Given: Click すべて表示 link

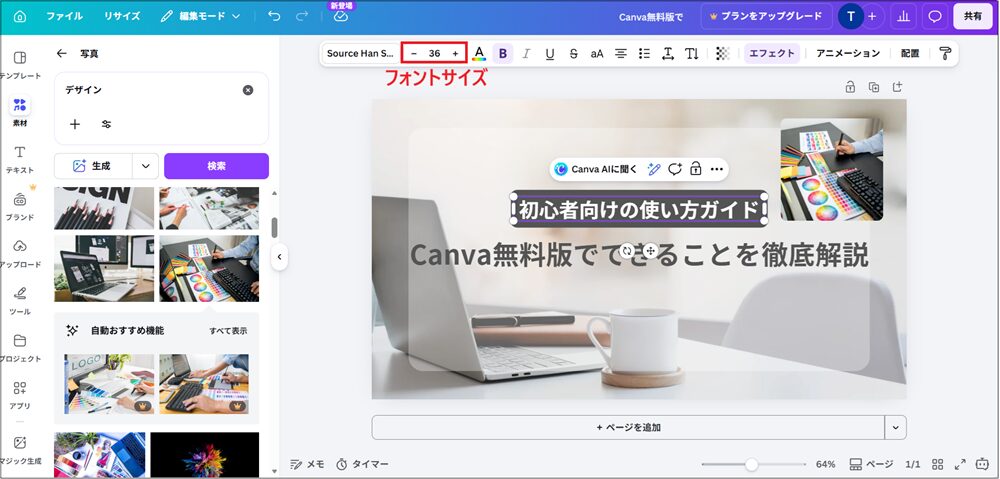Looking at the screenshot, I should click(x=228, y=331).
